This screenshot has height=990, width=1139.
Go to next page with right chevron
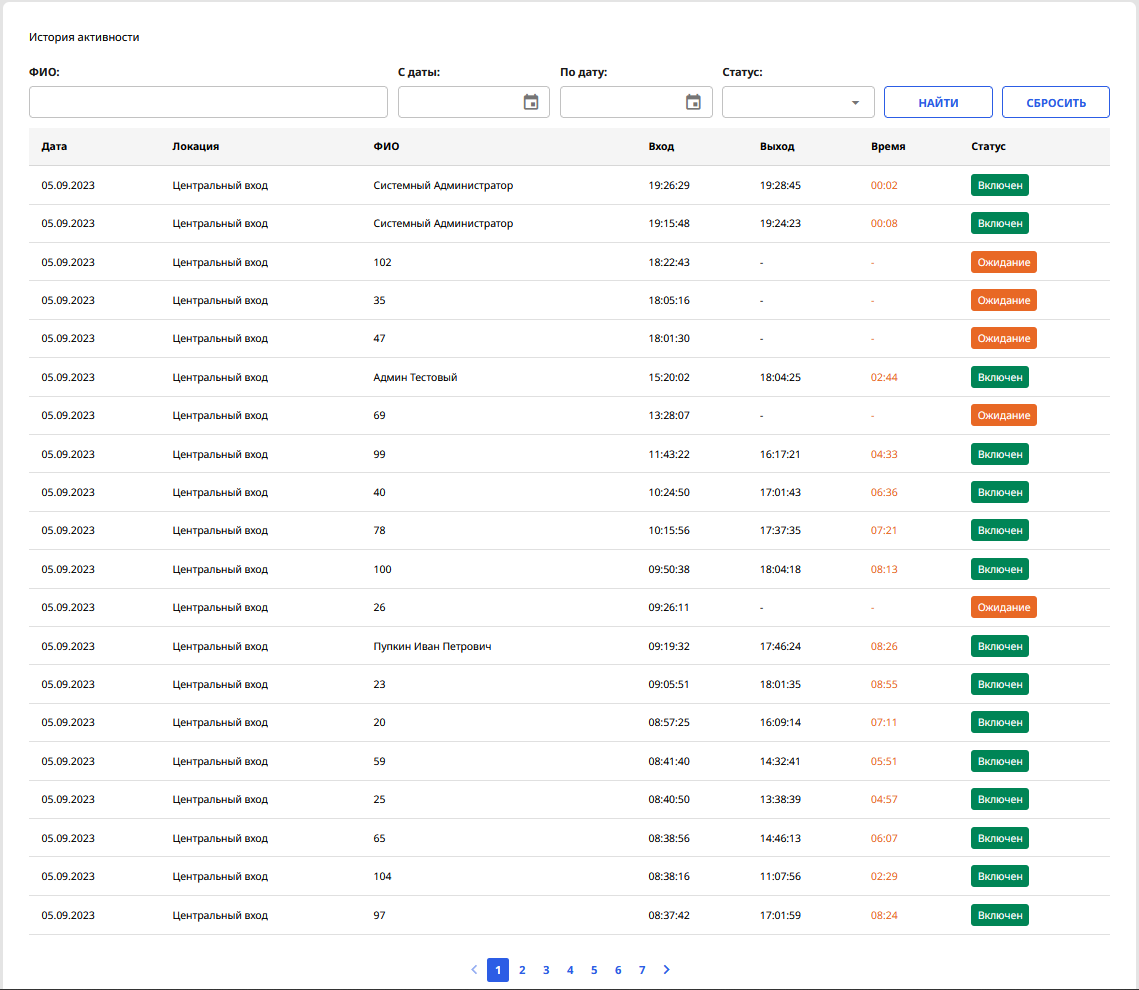[667, 970]
